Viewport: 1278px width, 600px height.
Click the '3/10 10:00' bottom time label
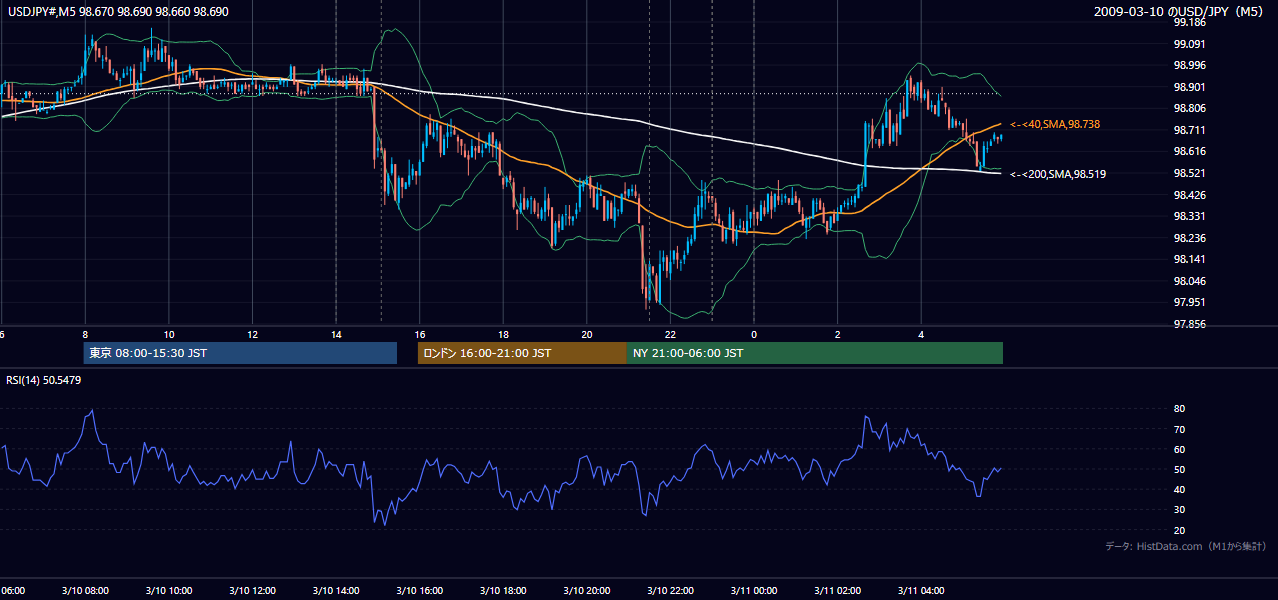pyautogui.click(x=168, y=591)
